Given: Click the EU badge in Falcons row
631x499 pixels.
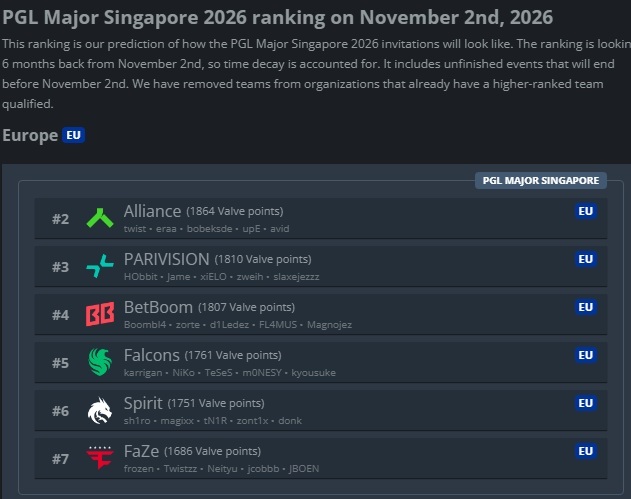Looking at the screenshot, I should click(x=586, y=355).
